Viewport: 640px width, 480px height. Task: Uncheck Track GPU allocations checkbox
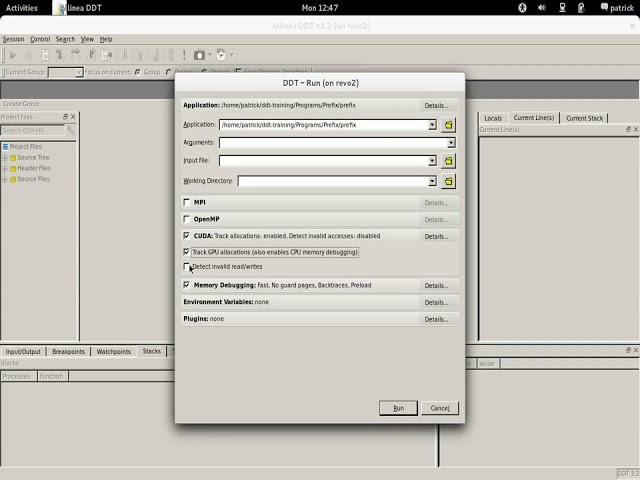tap(187, 252)
